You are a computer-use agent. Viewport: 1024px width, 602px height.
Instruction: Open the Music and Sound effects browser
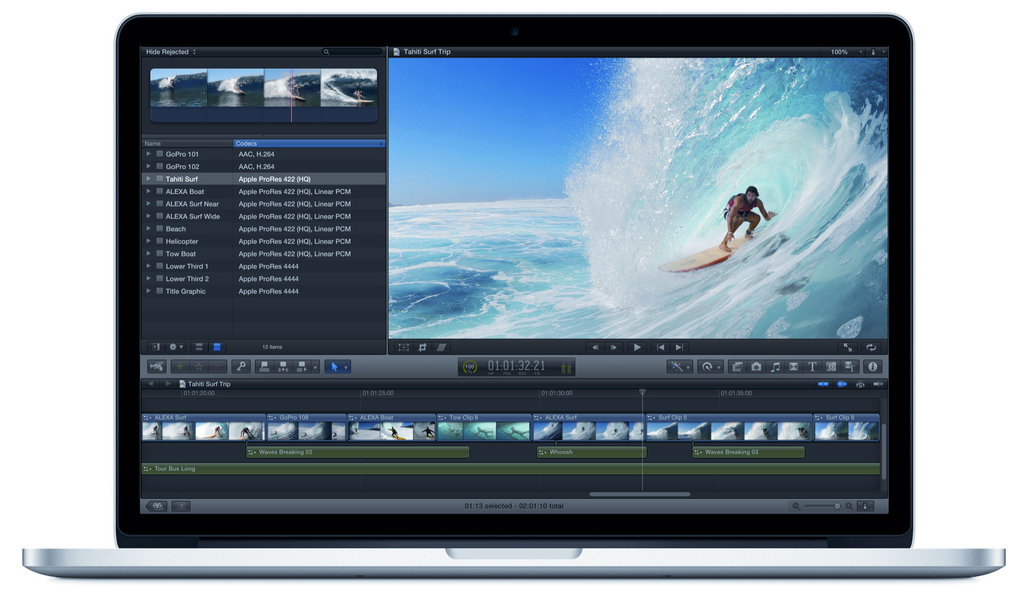point(776,366)
